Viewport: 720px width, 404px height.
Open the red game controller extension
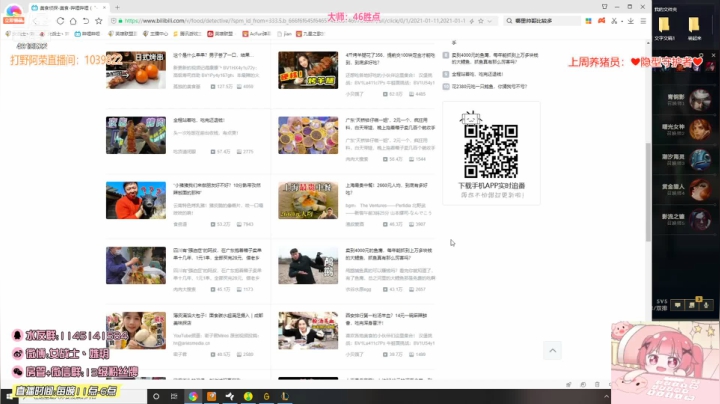[601, 21]
